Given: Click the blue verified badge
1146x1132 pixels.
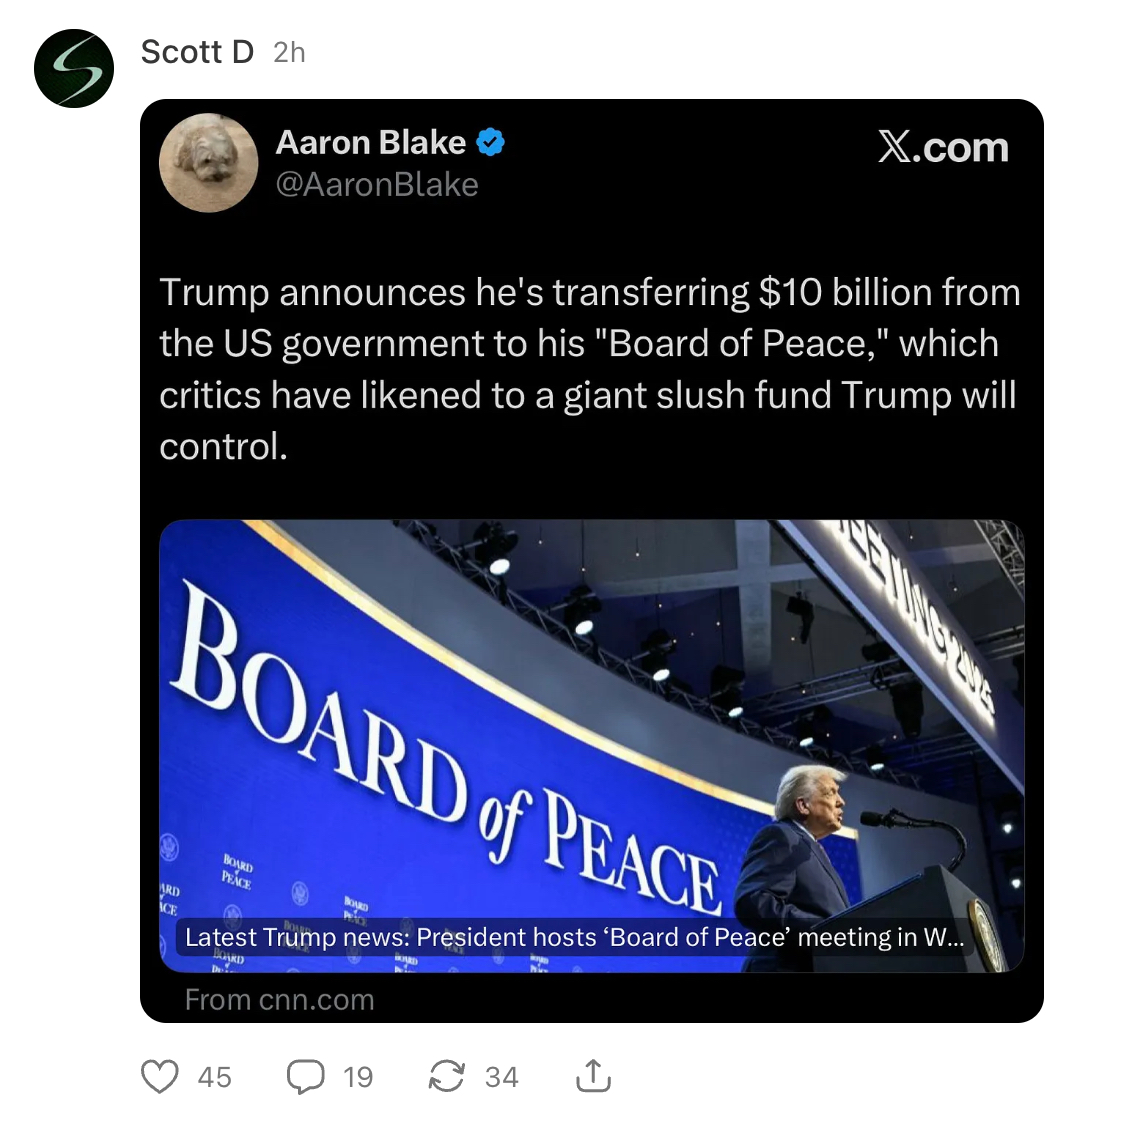Looking at the screenshot, I should tap(490, 143).
